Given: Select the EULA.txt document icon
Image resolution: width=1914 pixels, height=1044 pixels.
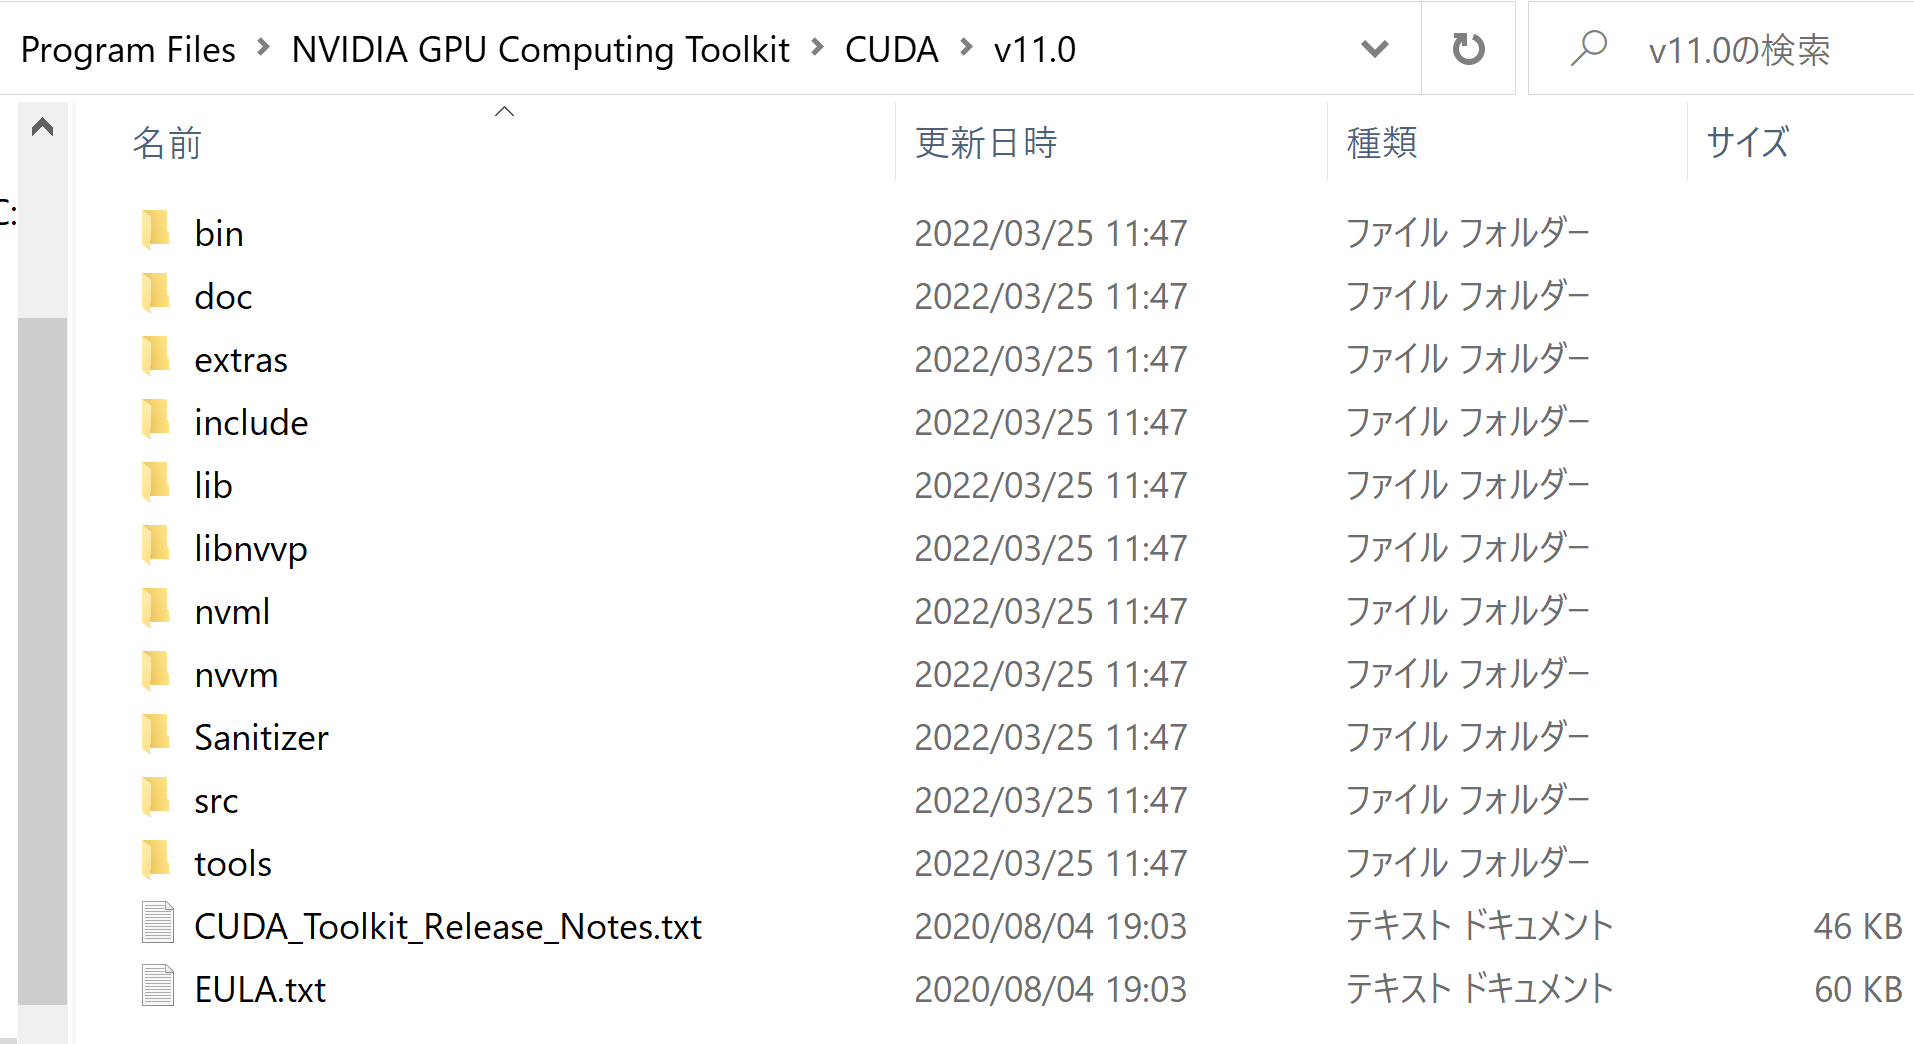Looking at the screenshot, I should (x=158, y=988).
